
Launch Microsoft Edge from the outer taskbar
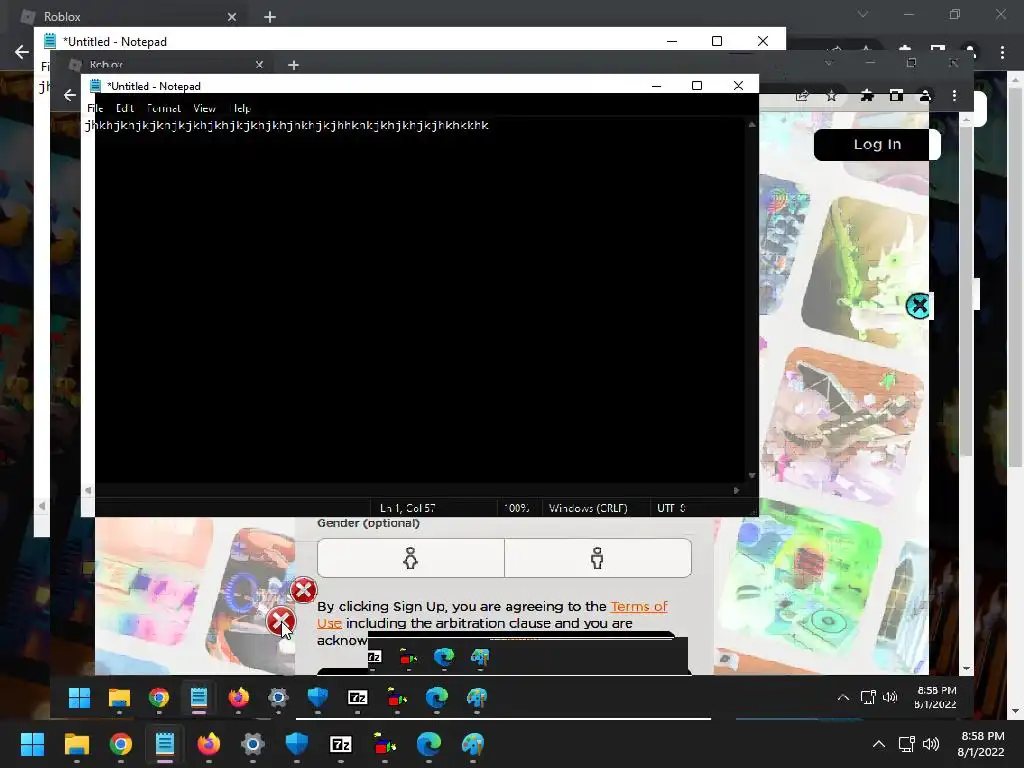tap(429, 744)
